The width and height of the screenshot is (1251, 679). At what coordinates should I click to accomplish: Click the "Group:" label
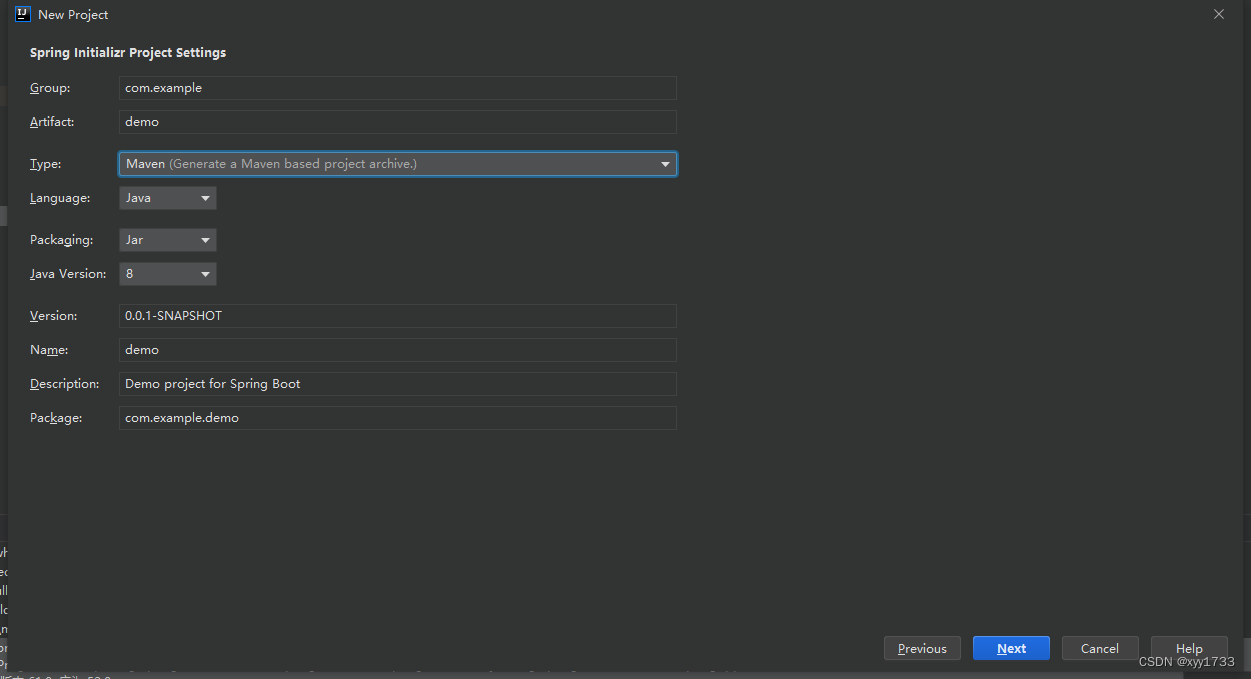pyautogui.click(x=50, y=88)
